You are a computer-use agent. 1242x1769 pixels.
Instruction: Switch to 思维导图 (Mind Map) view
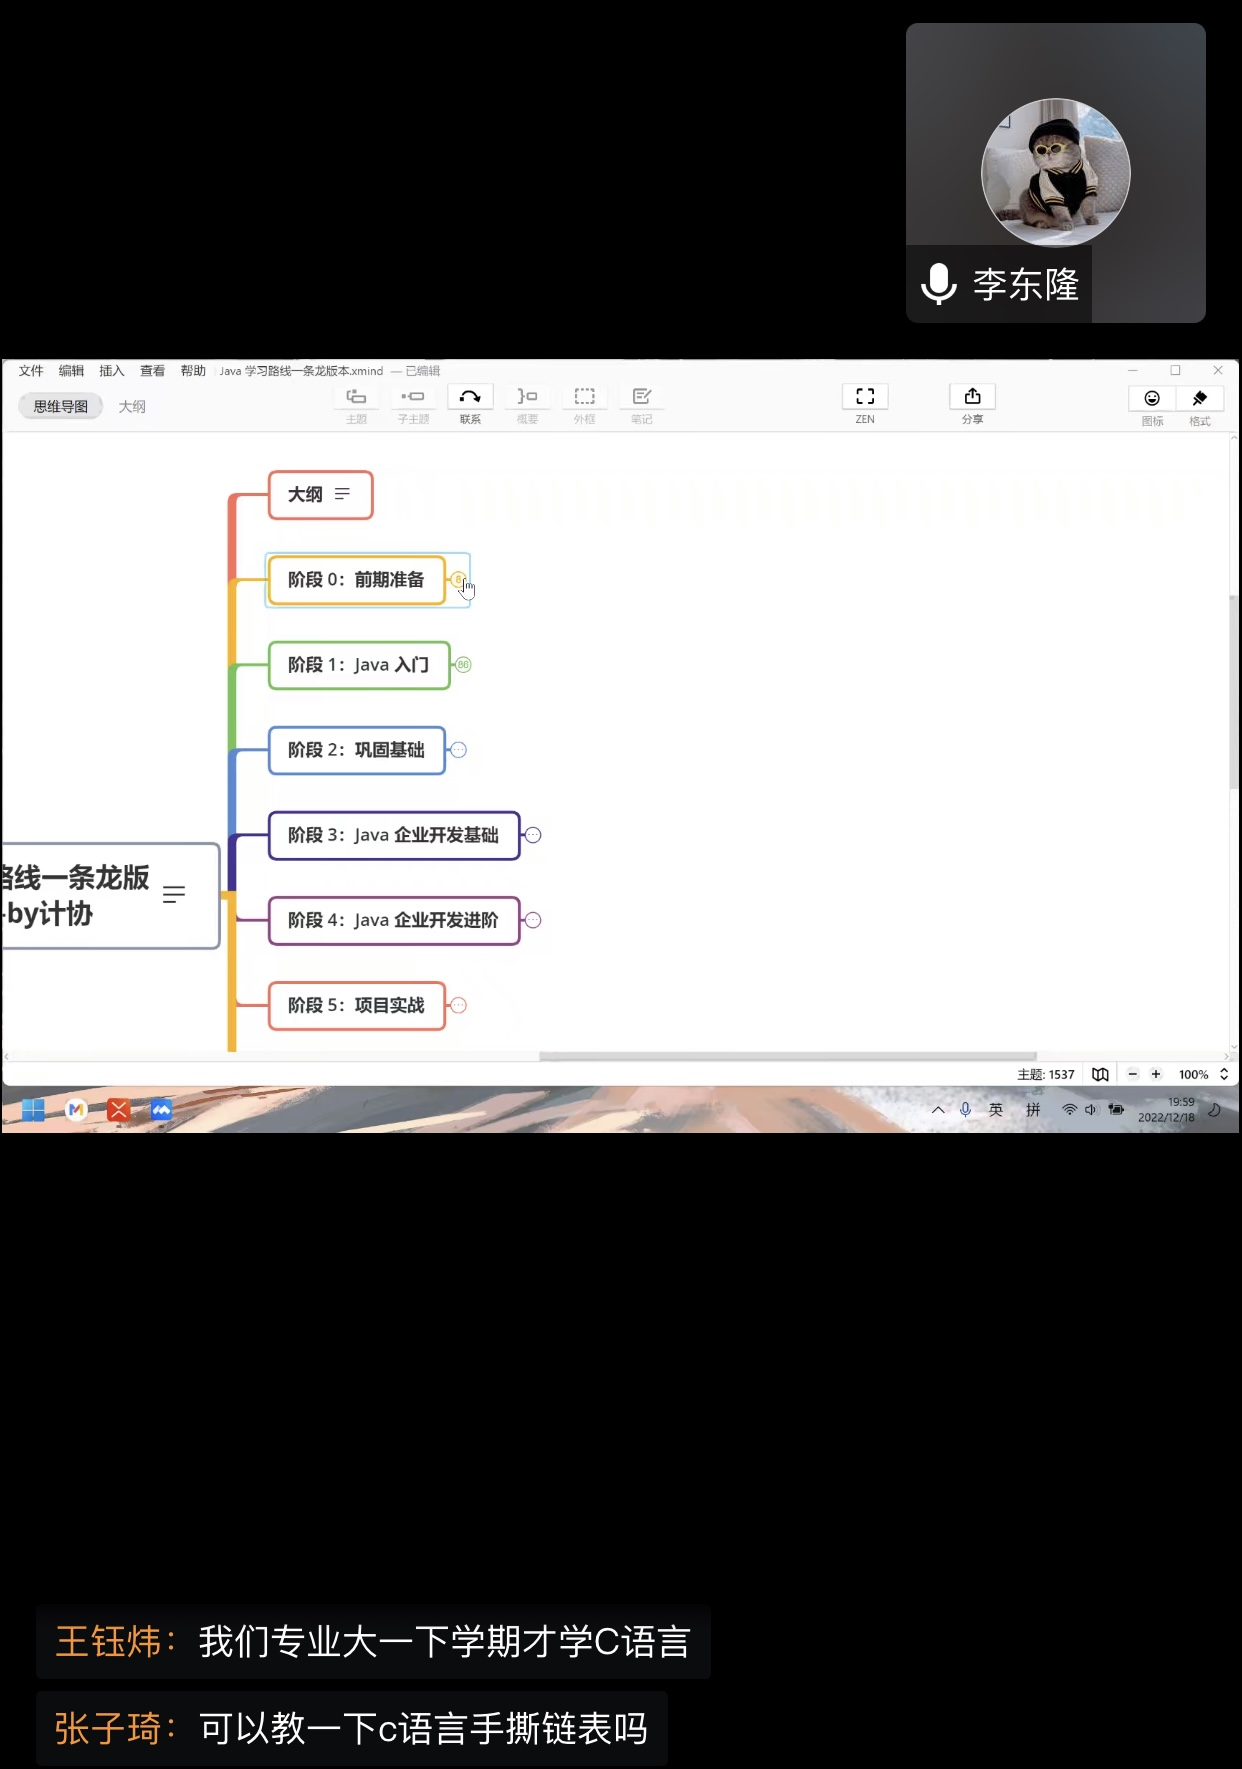[61, 407]
